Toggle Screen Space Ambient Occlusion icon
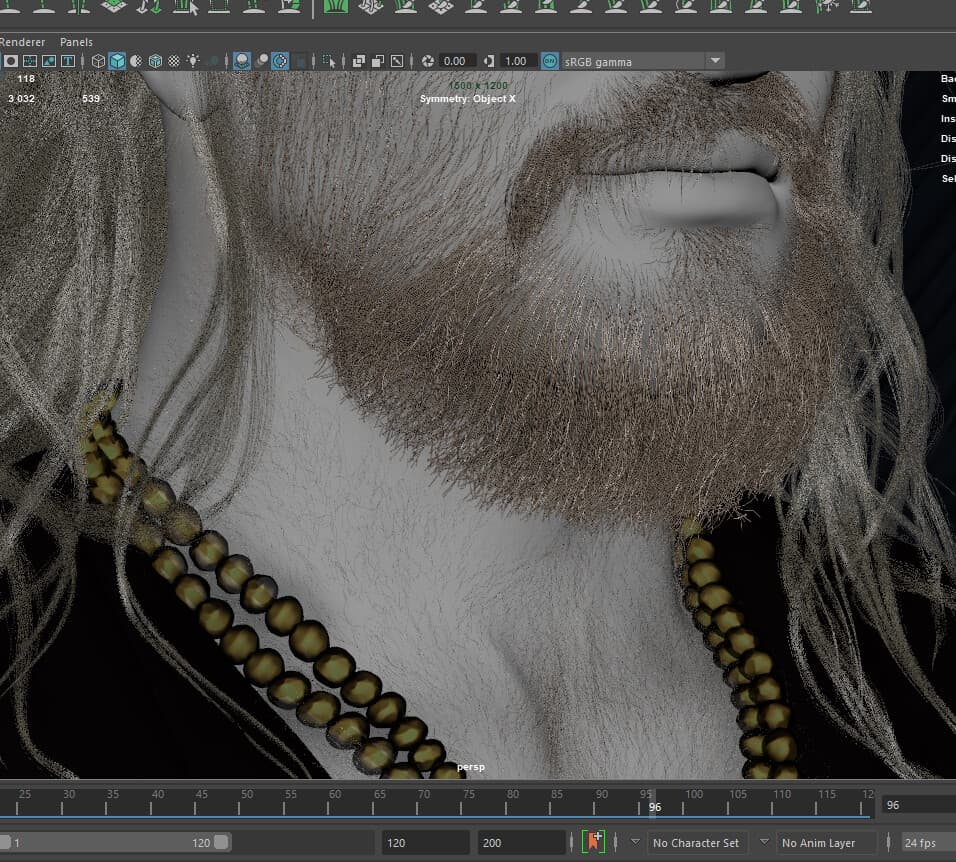 tap(241, 61)
